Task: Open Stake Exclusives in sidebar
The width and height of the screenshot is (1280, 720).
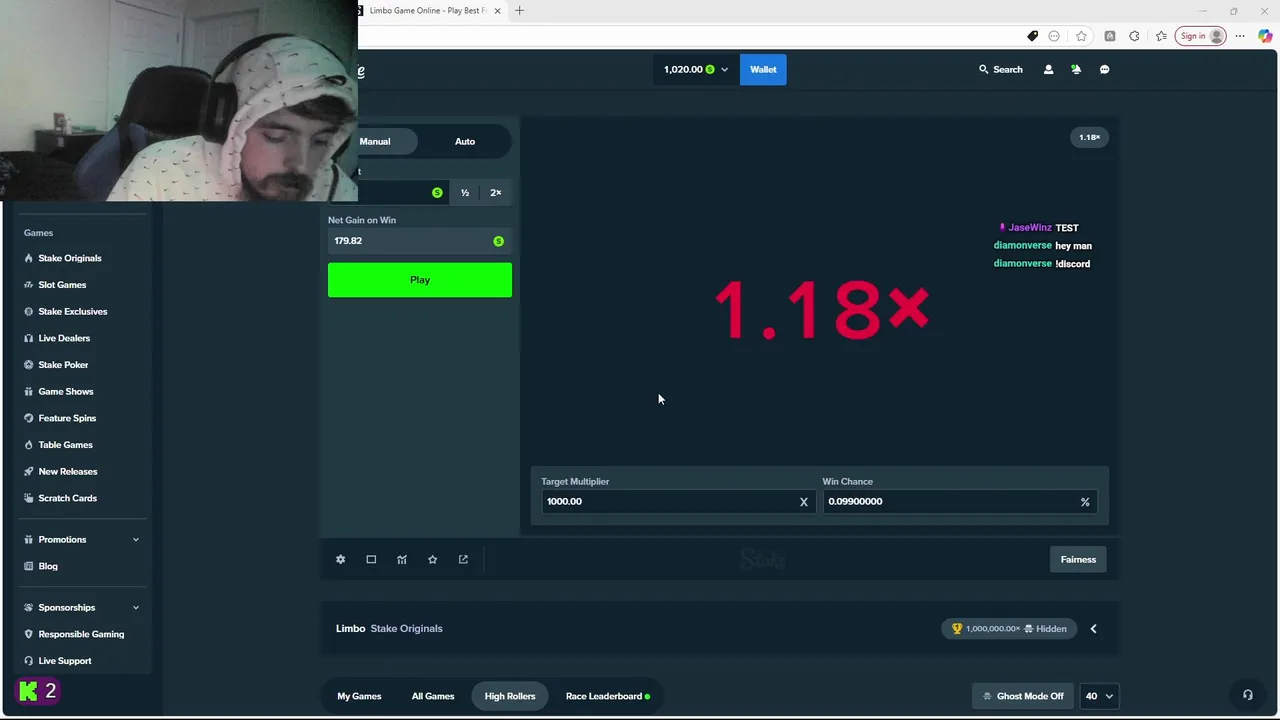Action: 72,311
